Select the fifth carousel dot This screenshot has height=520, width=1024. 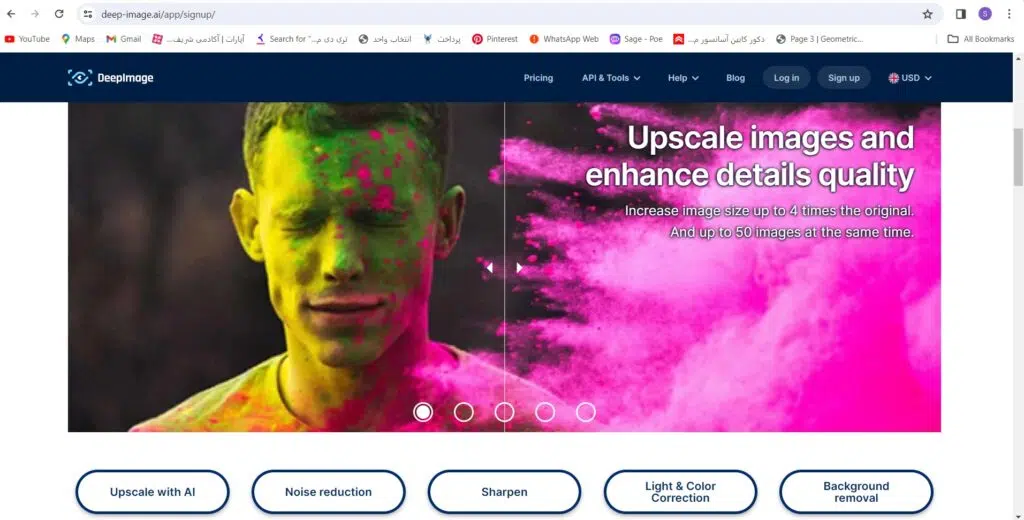586,412
